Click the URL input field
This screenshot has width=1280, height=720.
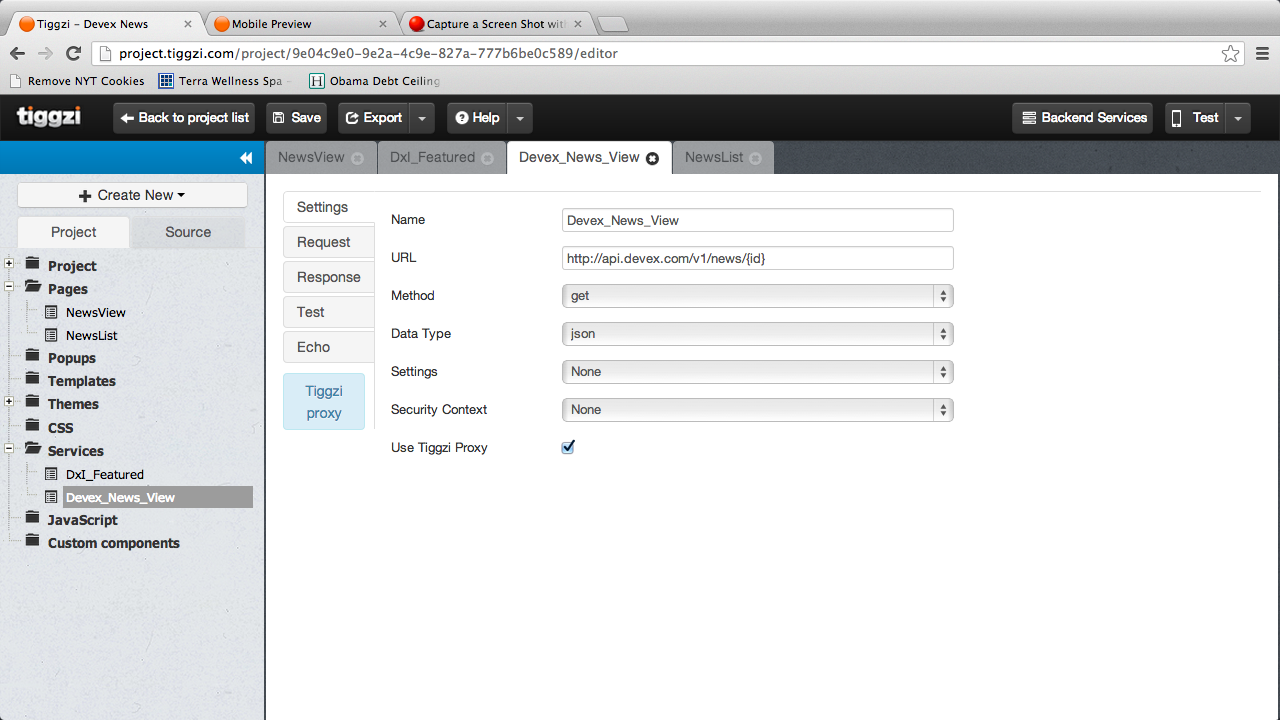click(x=757, y=258)
